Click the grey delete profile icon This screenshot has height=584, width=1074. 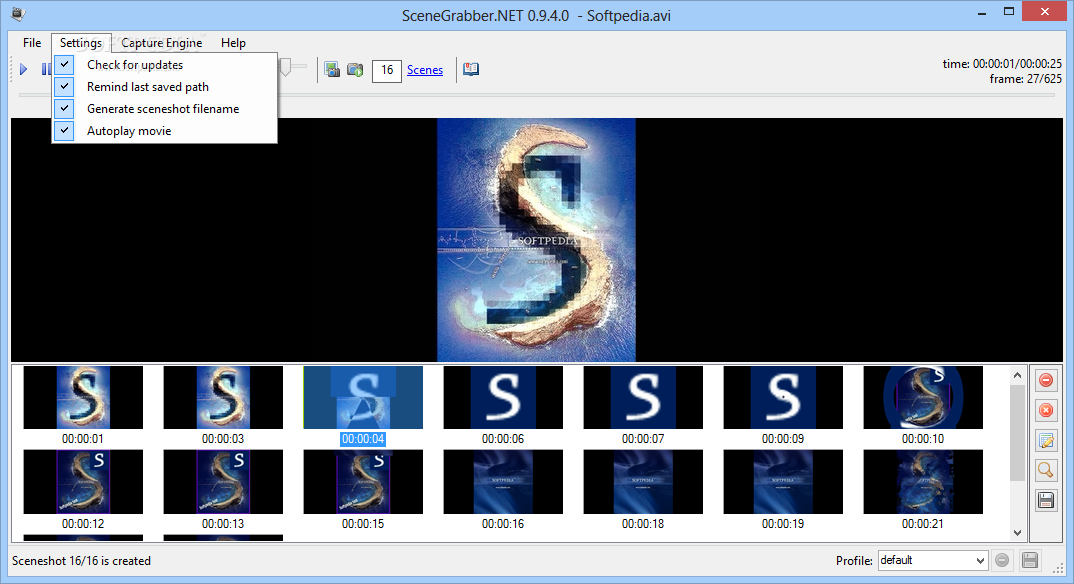(1002, 560)
